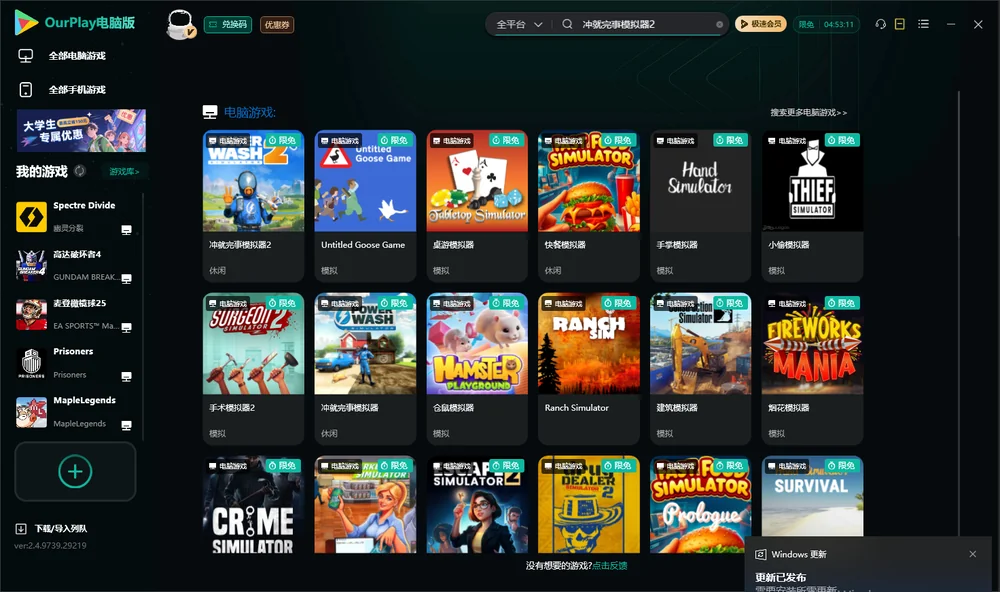Open the 冲就完事模拟器 PowerWash card
This screenshot has height=592, width=1000.
pyautogui.click(x=365, y=368)
